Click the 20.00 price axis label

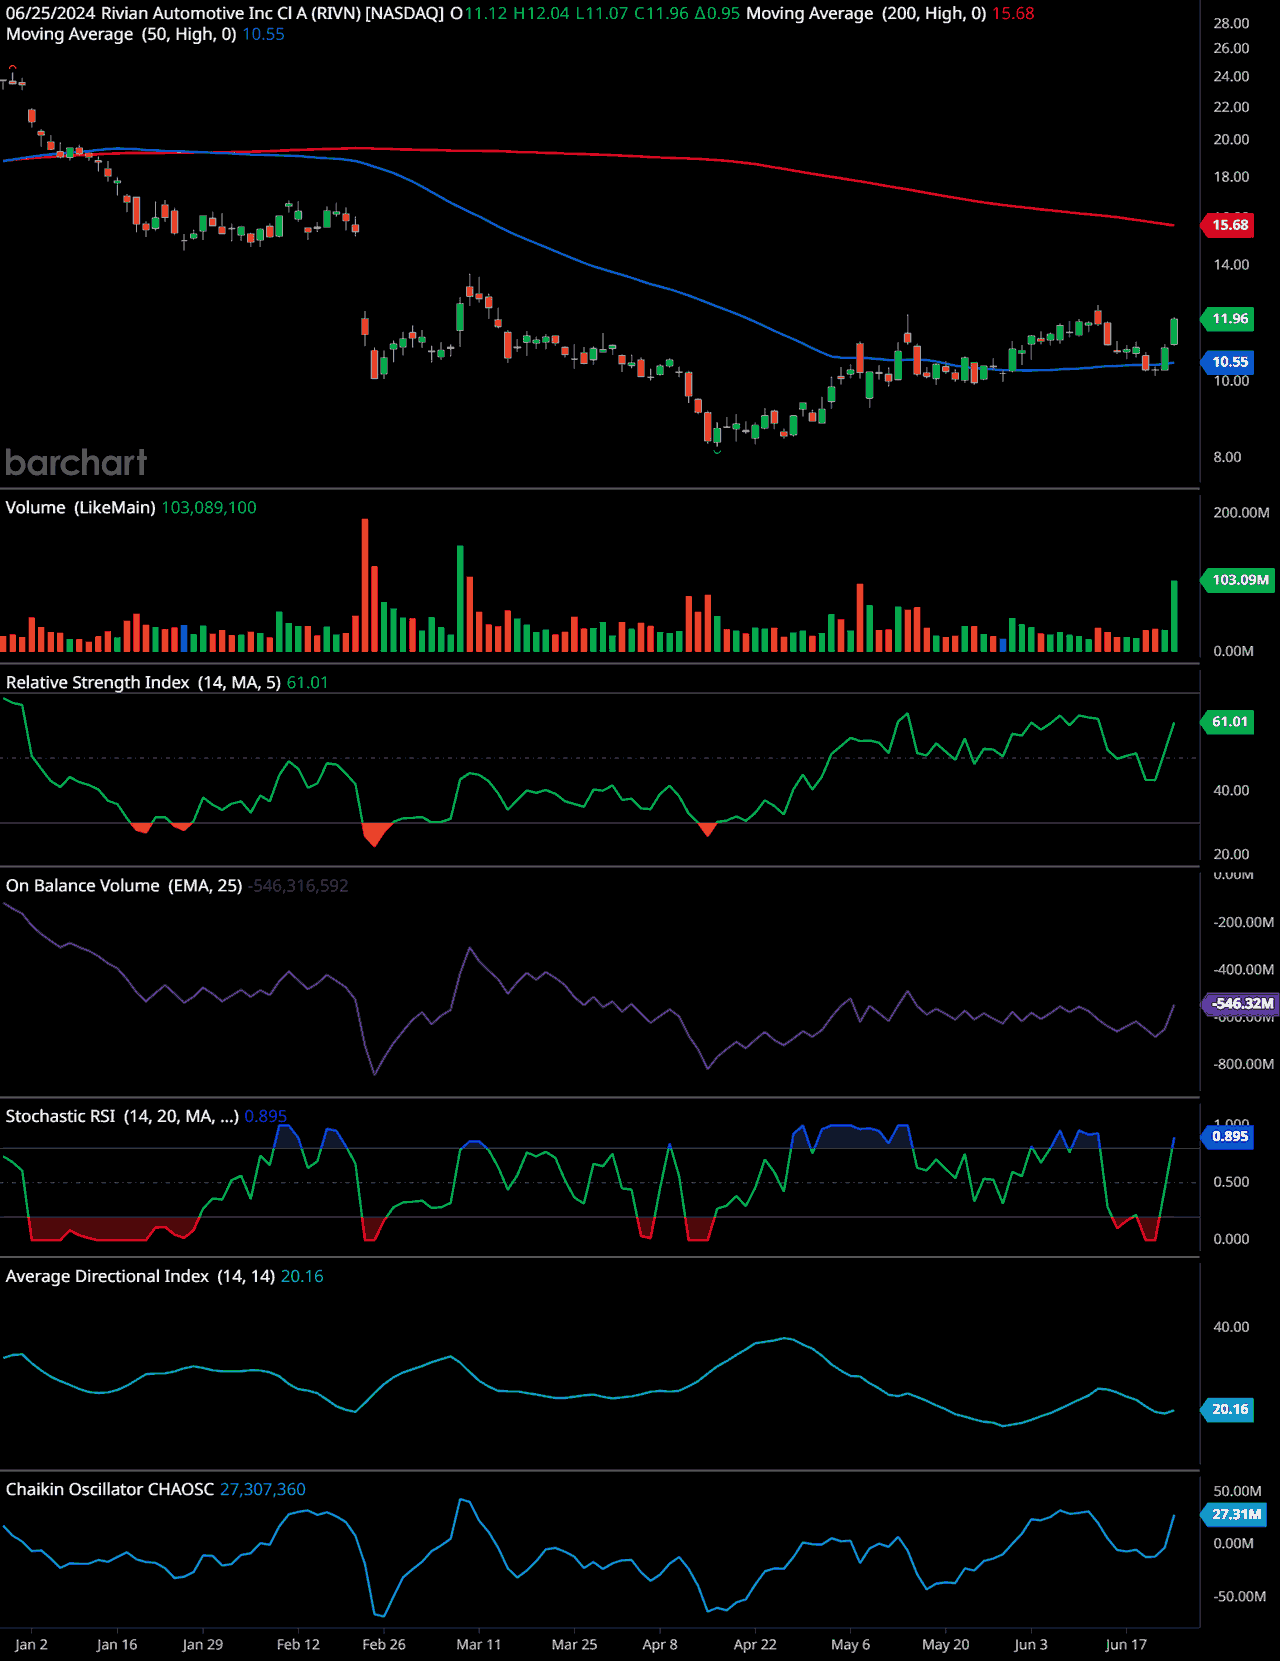pyautogui.click(x=1231, y=140)
